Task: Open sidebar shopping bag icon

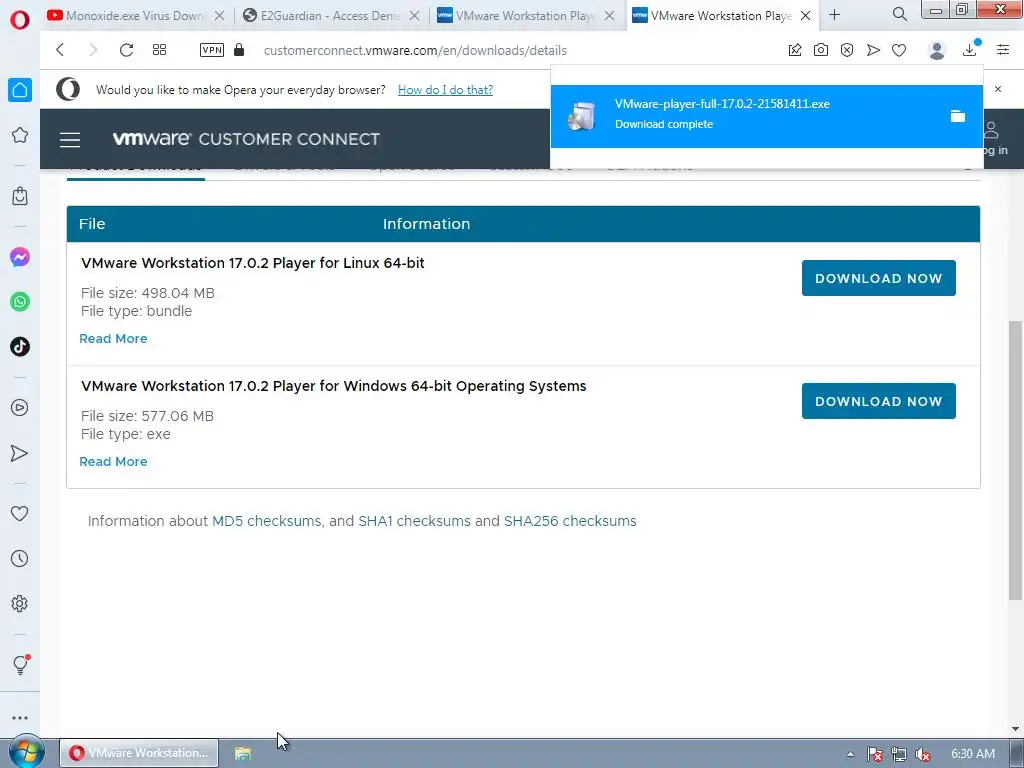Action: point(20,196)
